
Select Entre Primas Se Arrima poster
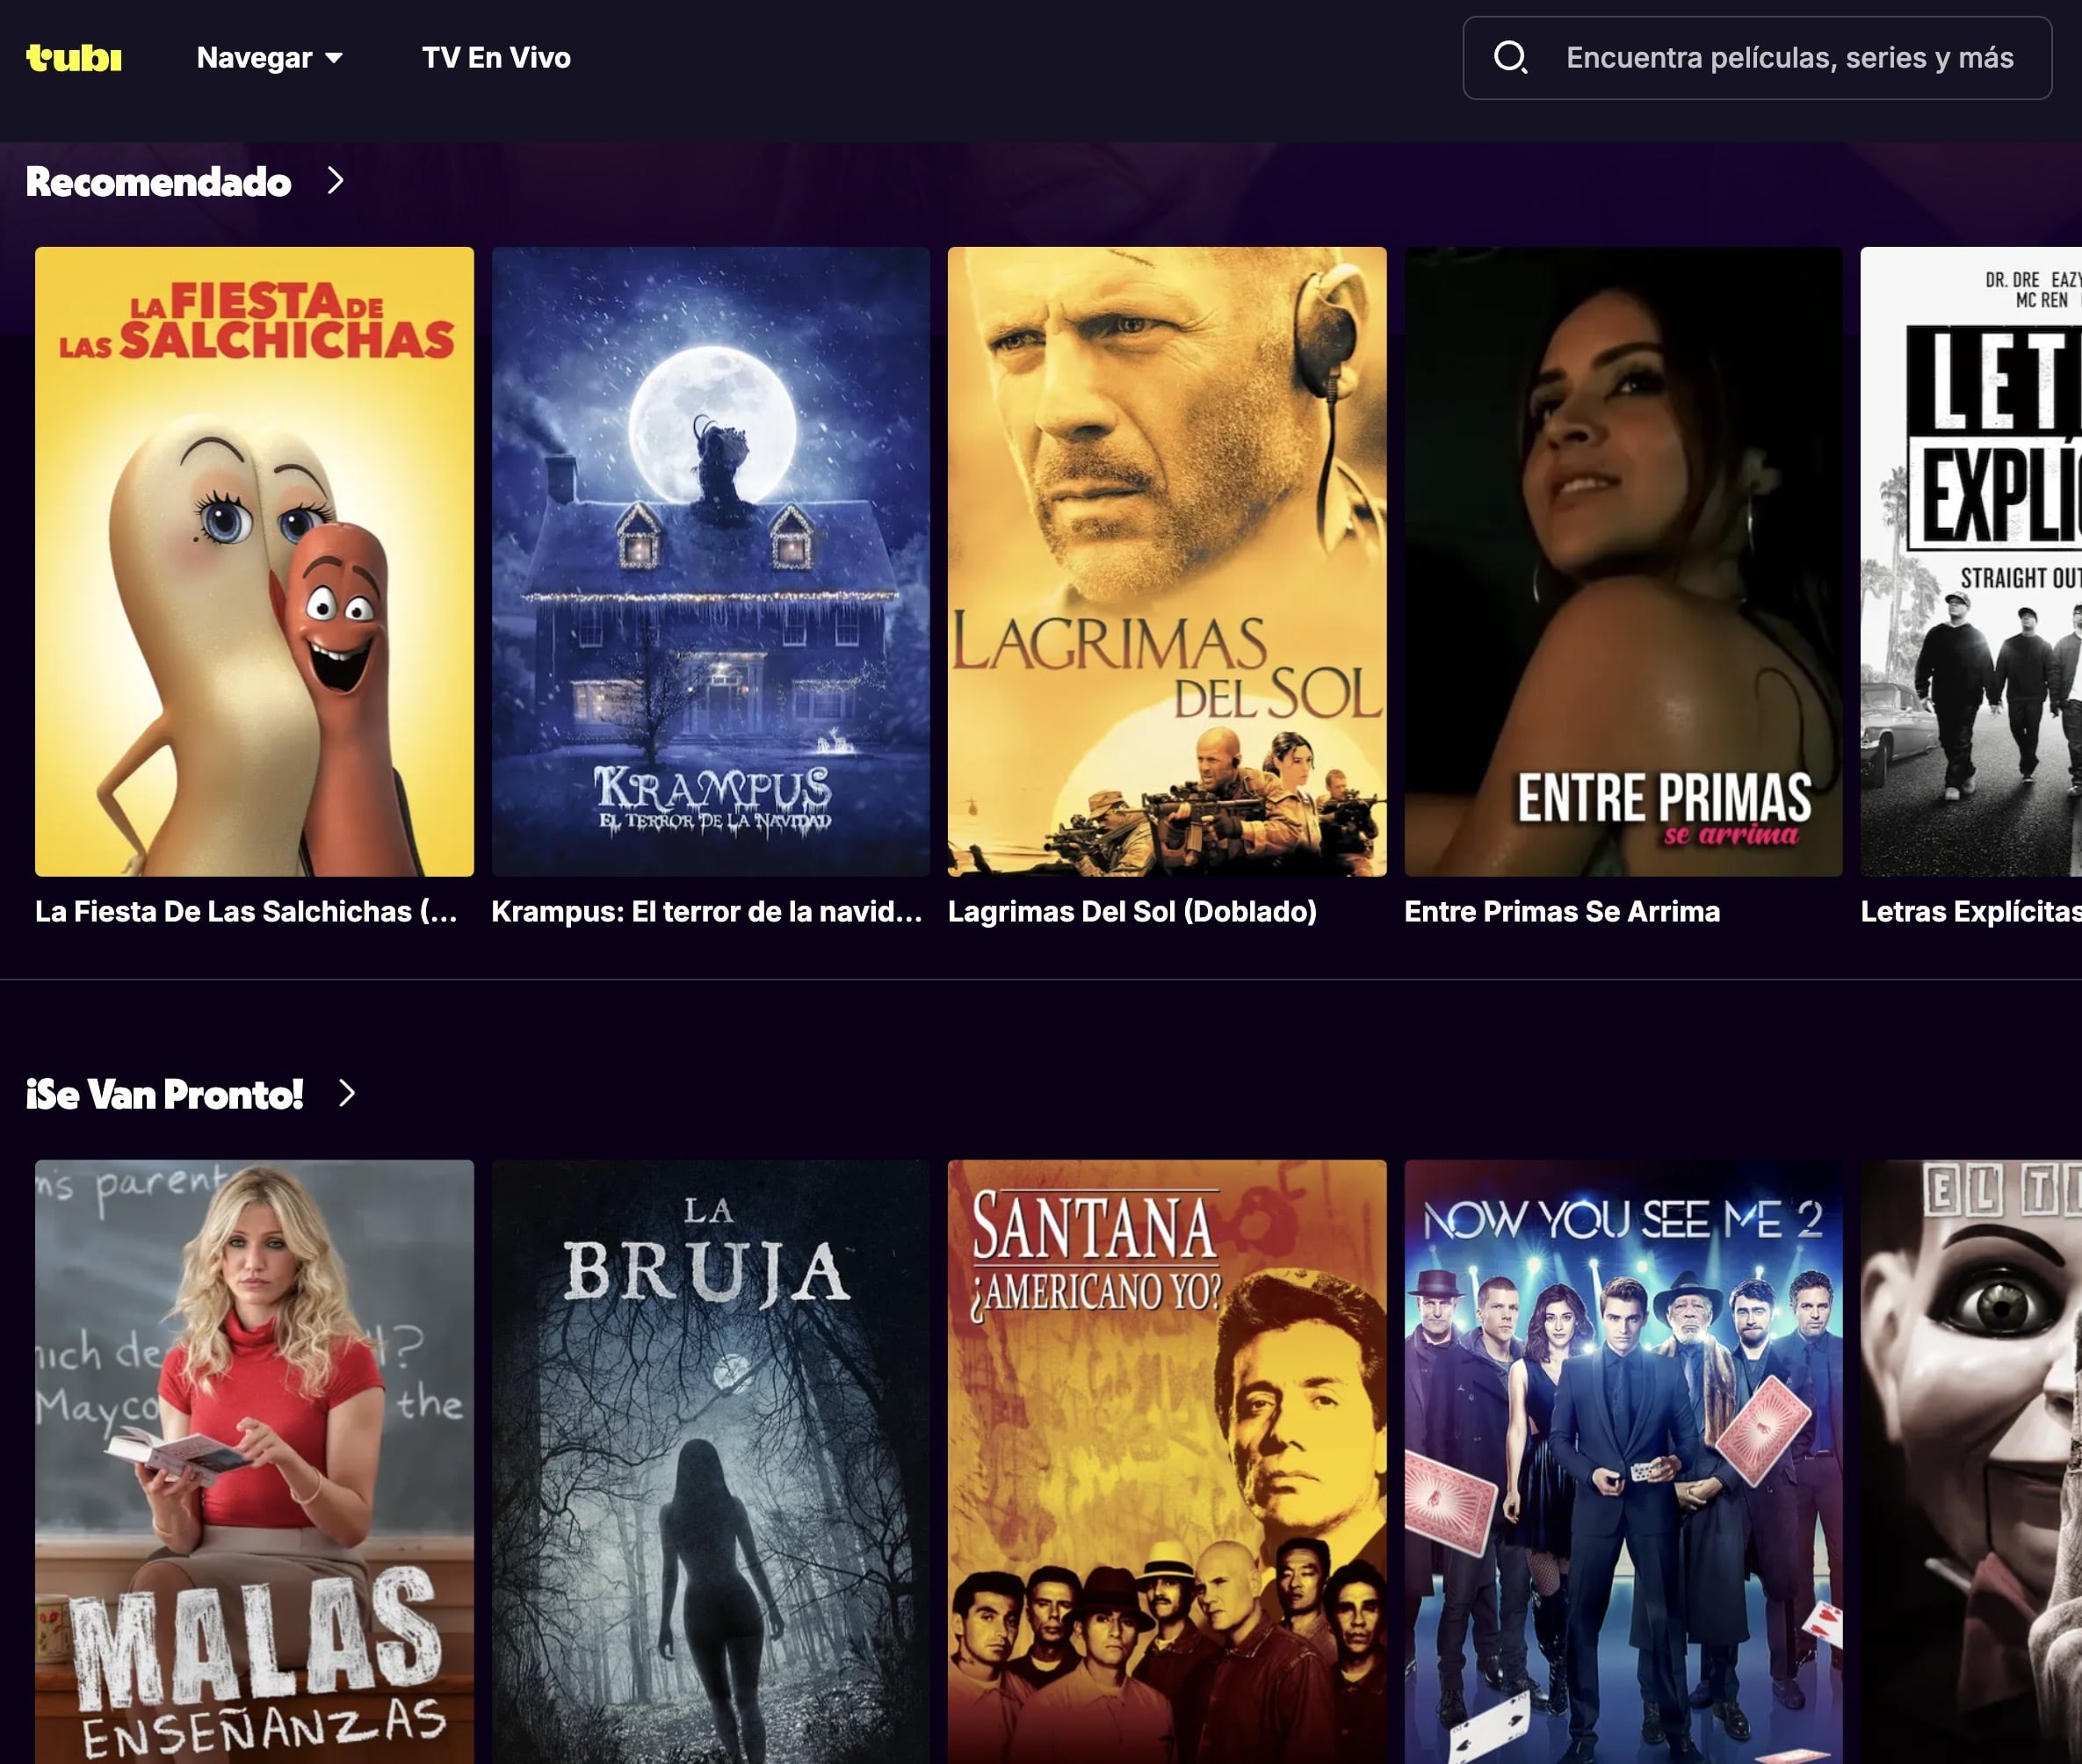click(1622, 561)
